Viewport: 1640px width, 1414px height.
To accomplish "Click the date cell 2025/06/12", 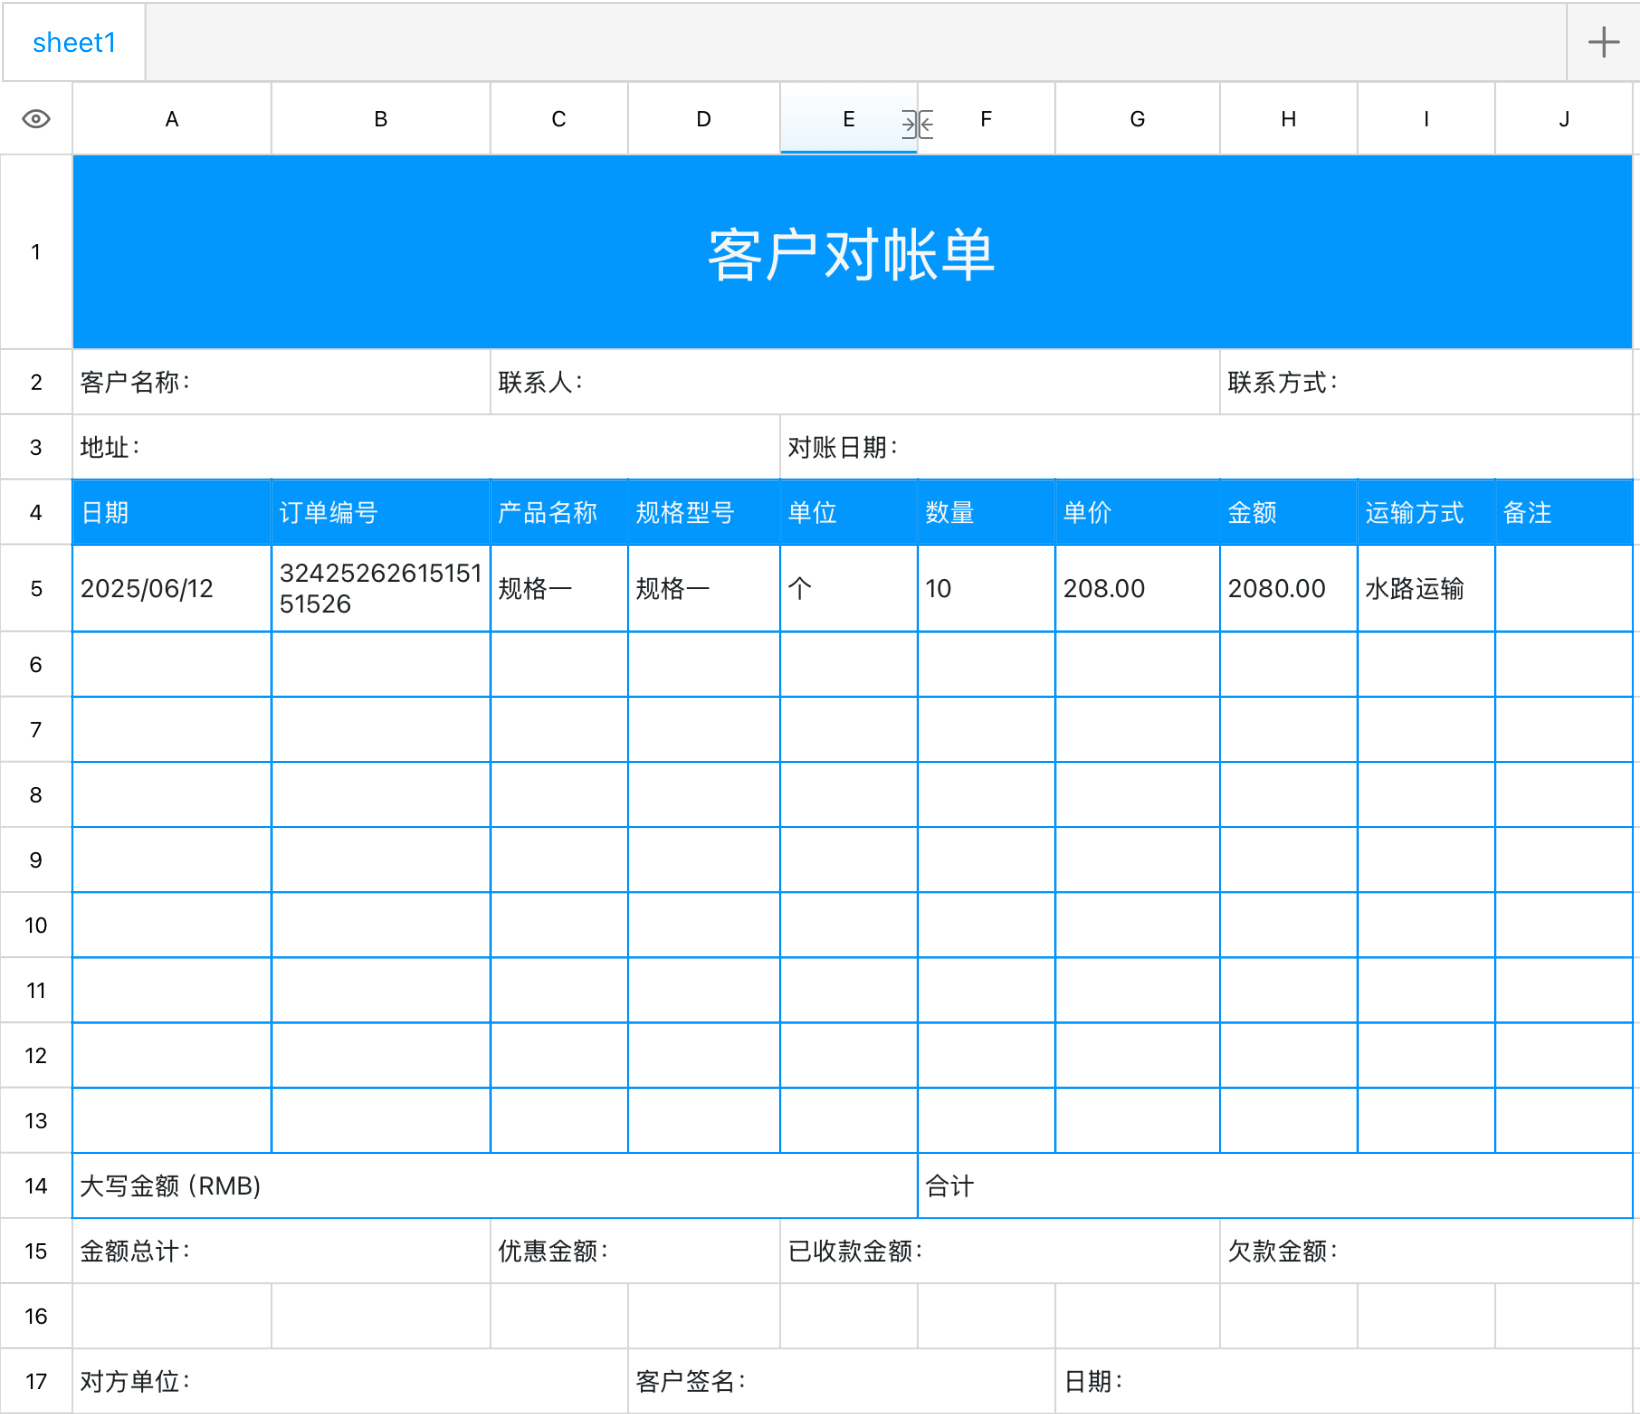I will point(172,588).
